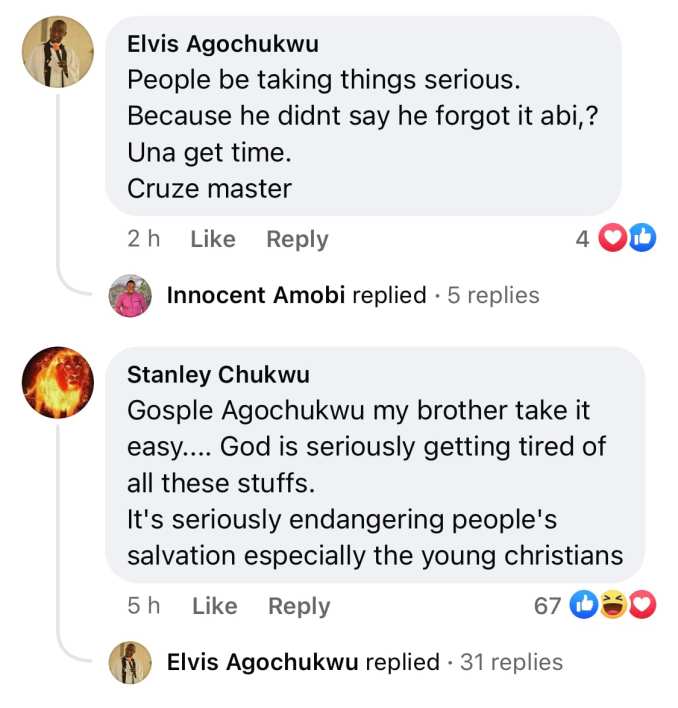Open Innocent Amobi's small avatar

(x=130, y=296)
